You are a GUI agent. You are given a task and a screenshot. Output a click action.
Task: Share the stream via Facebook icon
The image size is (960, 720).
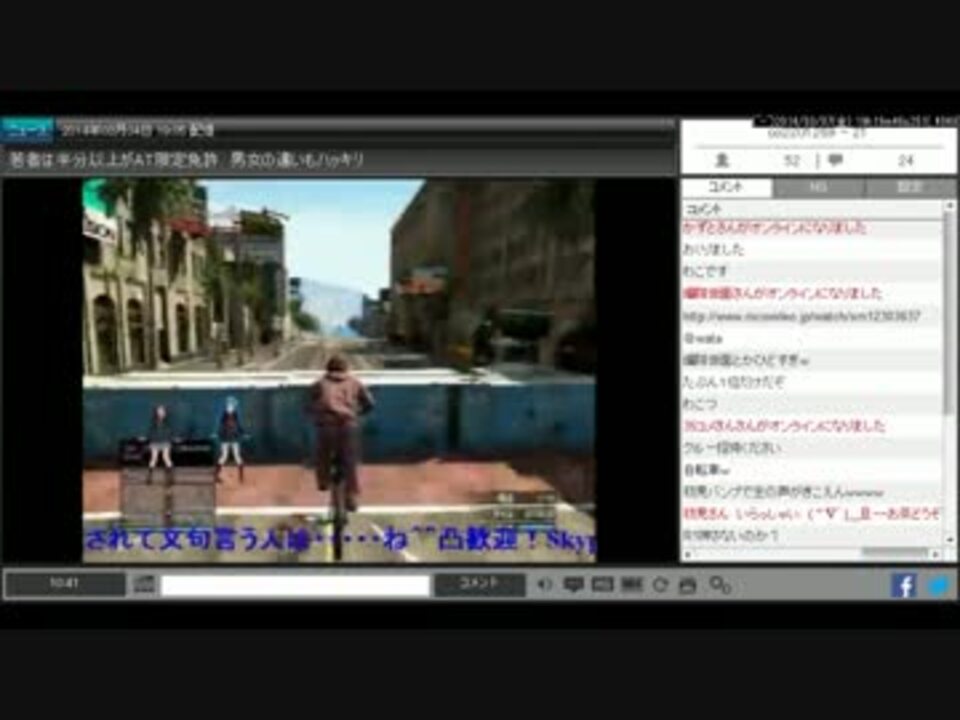[904, 585]
